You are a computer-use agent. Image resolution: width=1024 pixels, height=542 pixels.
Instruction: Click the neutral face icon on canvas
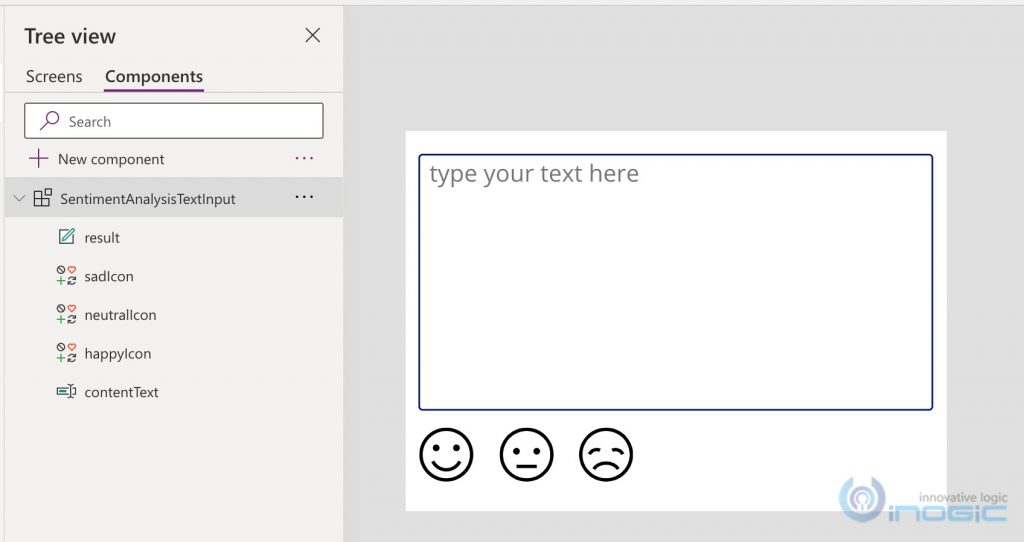[x=526, y=454]
